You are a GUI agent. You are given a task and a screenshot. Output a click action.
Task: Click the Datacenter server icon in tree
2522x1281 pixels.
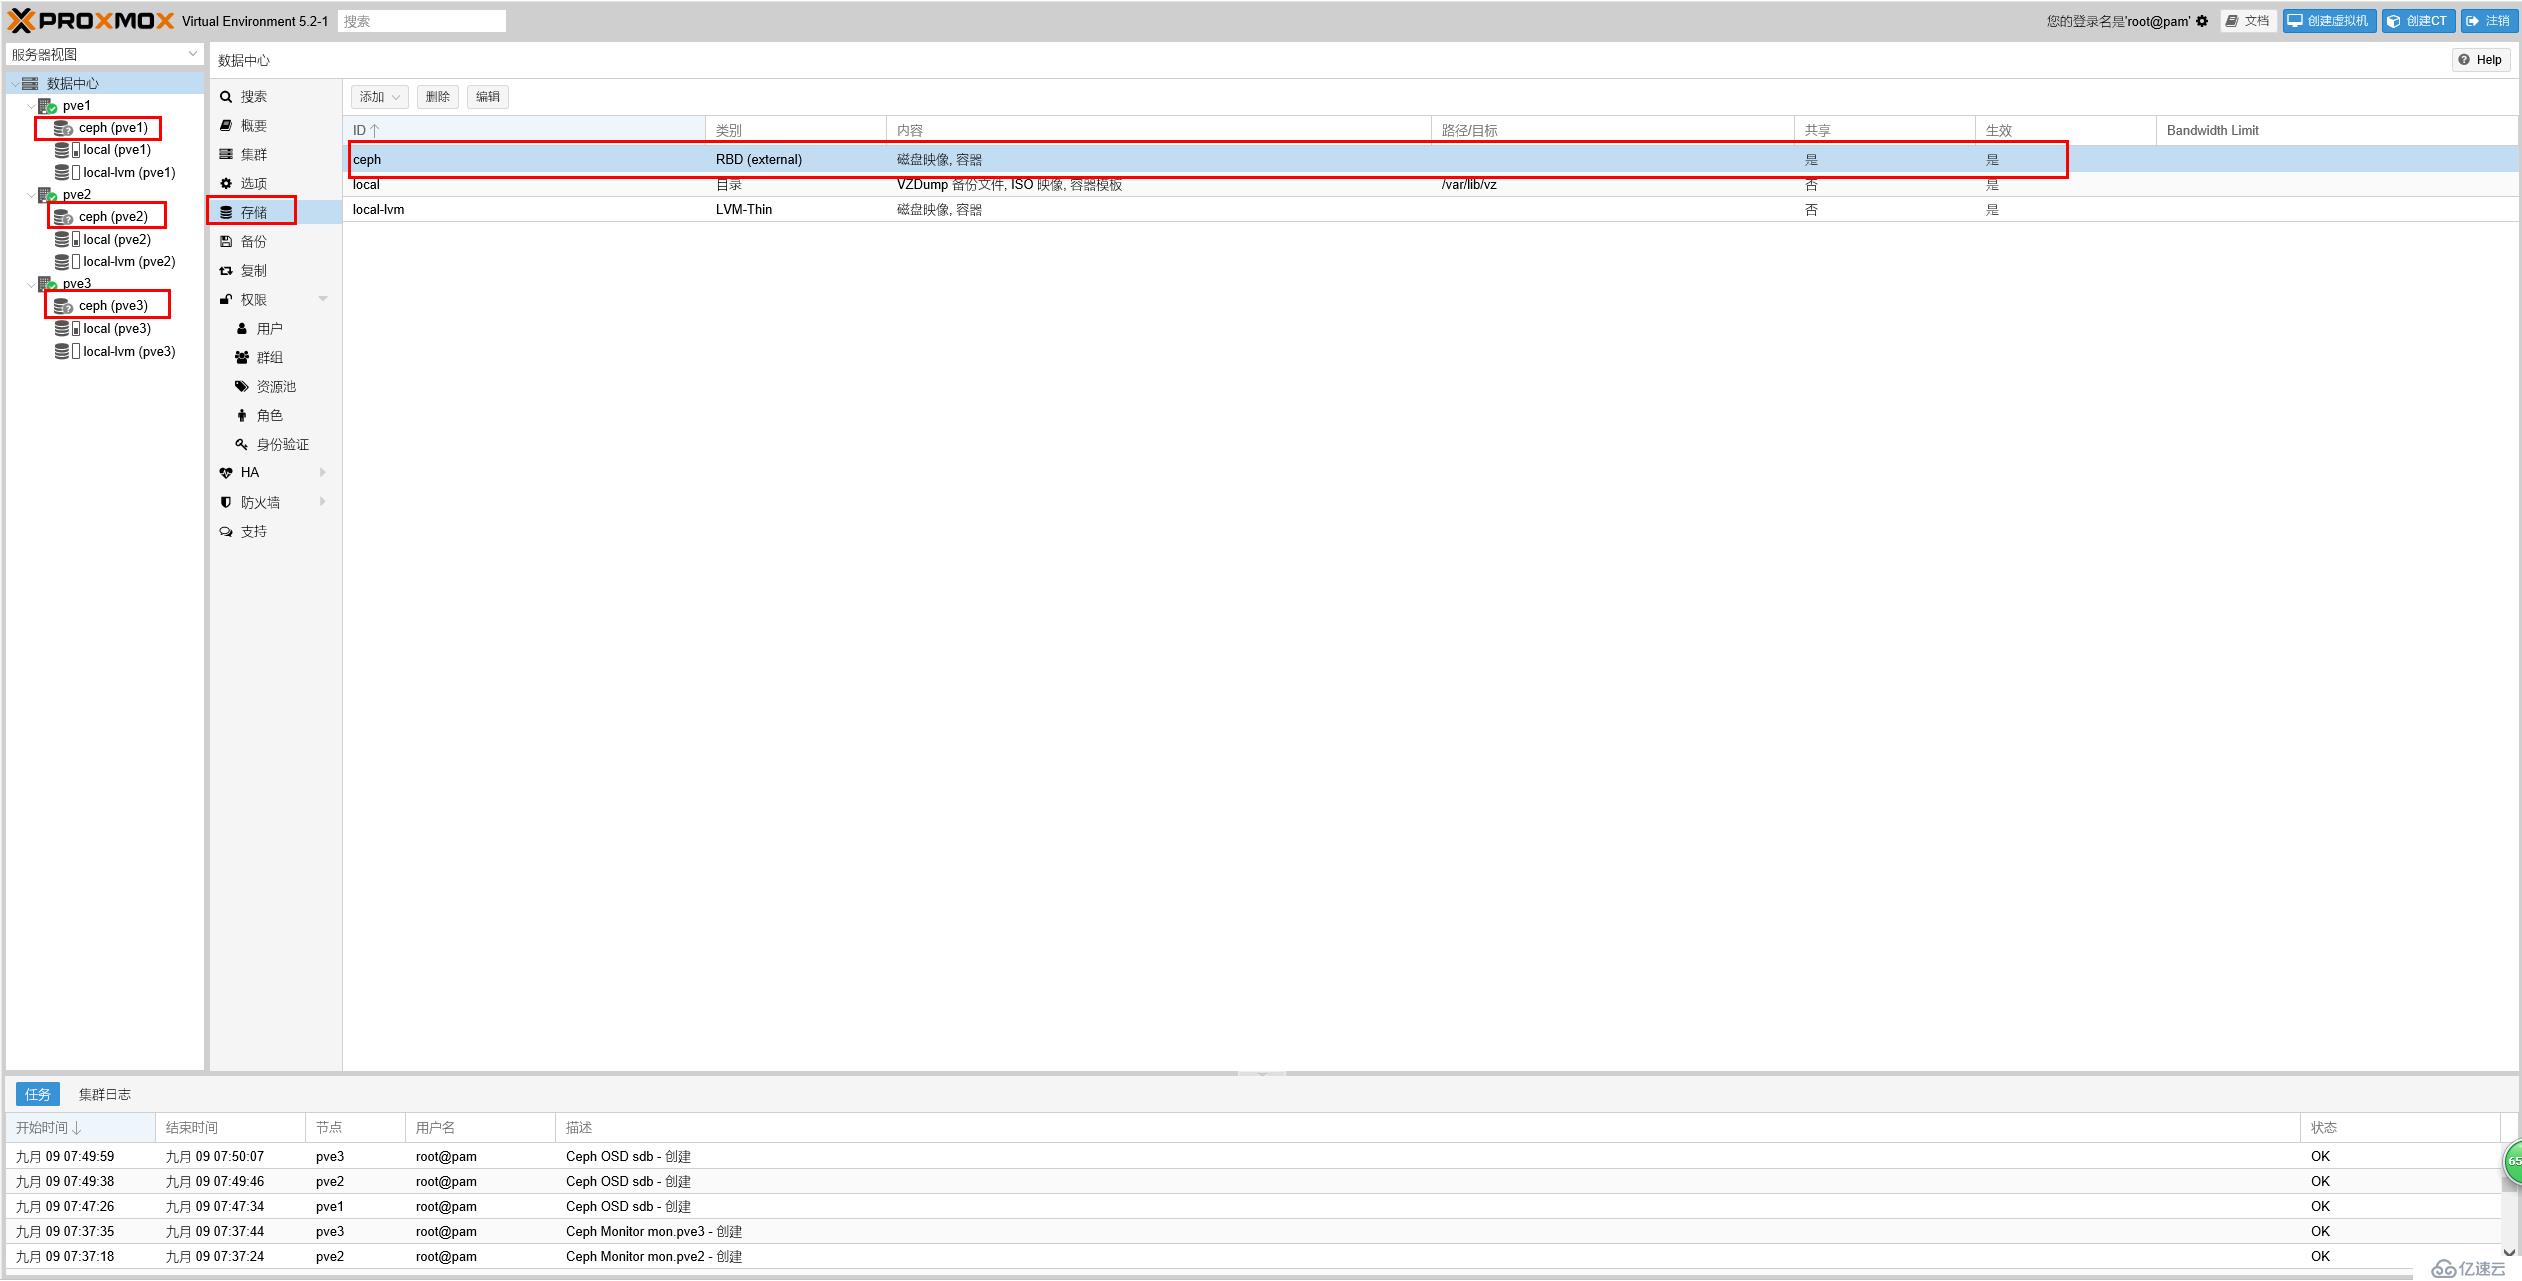(30, 83)
